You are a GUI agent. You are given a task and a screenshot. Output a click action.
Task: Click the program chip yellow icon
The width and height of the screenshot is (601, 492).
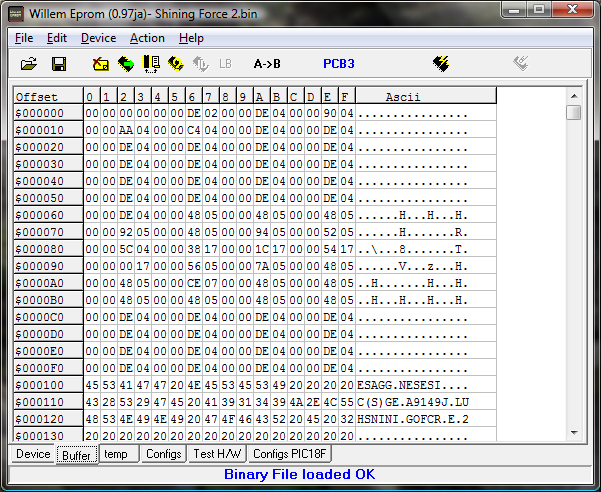click(x=176, y=64)
